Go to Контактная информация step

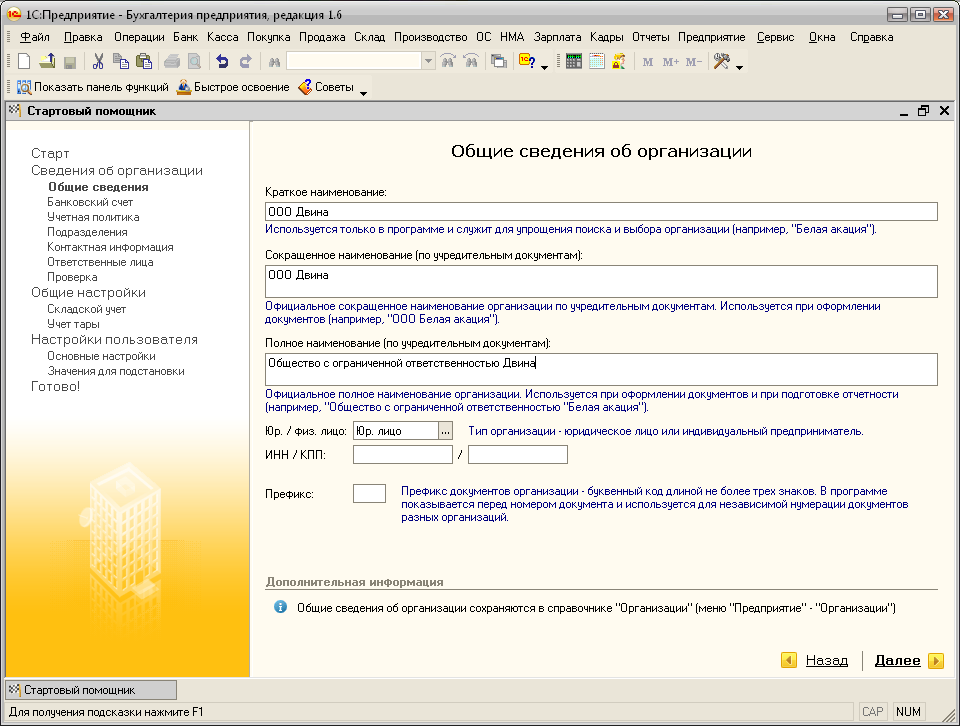tap(110, 247)
